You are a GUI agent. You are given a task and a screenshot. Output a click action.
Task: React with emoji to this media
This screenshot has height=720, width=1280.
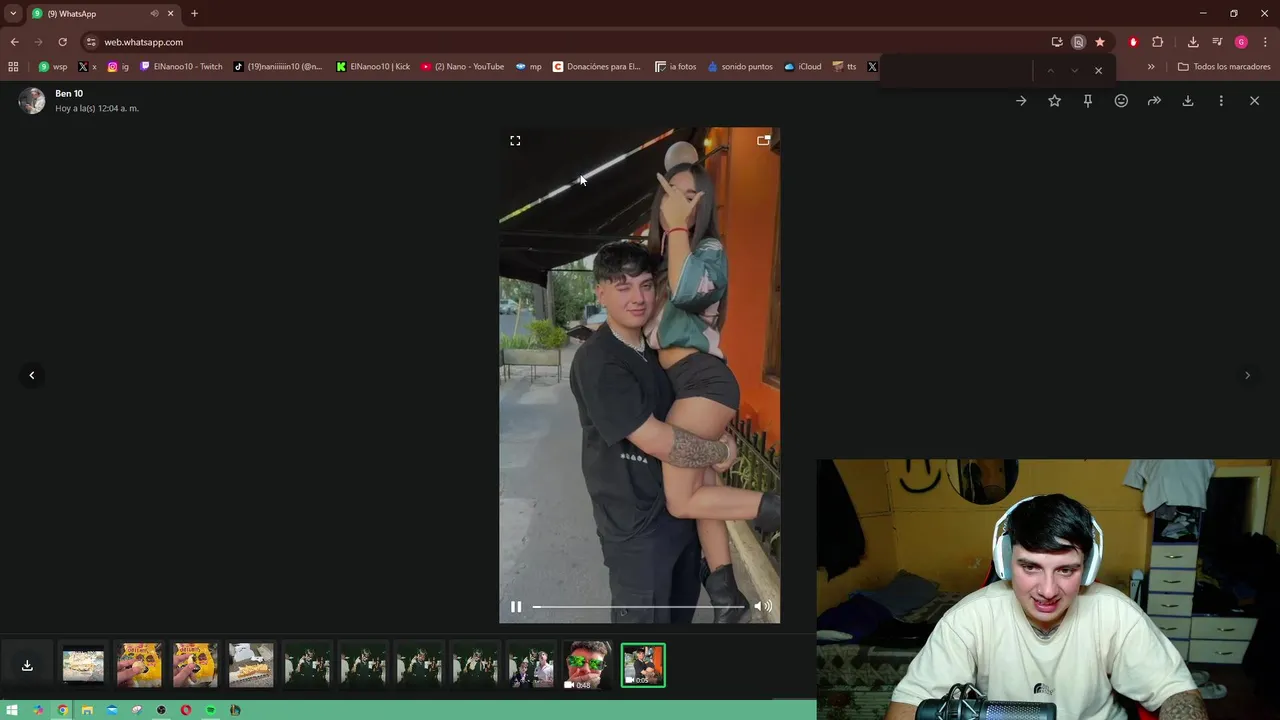tap(1121, 101)
